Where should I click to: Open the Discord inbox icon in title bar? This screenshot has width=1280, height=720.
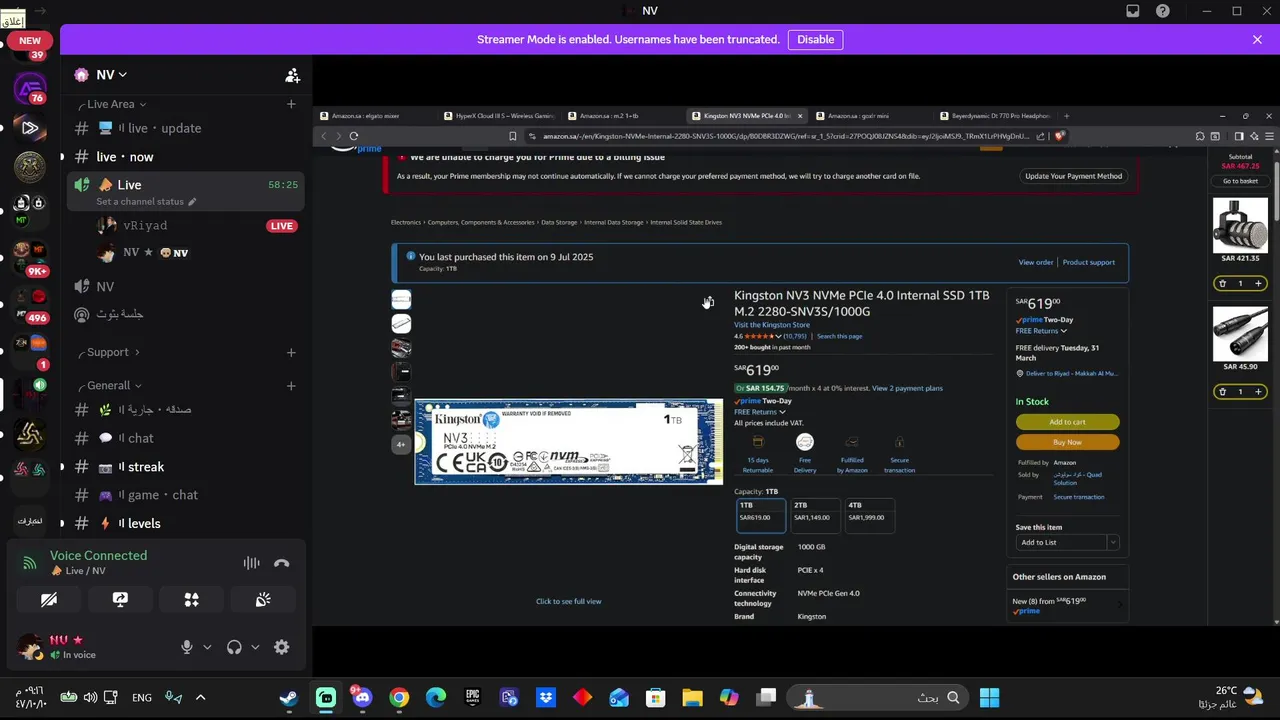click(1132, 11)
